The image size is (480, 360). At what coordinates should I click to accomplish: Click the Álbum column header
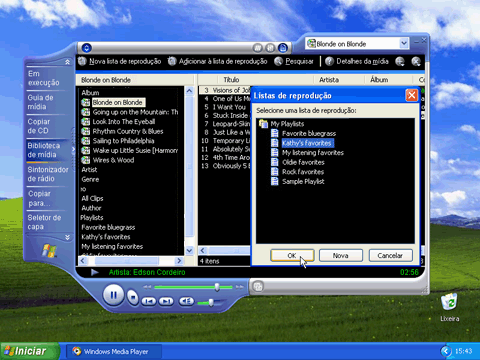point(389,80)
